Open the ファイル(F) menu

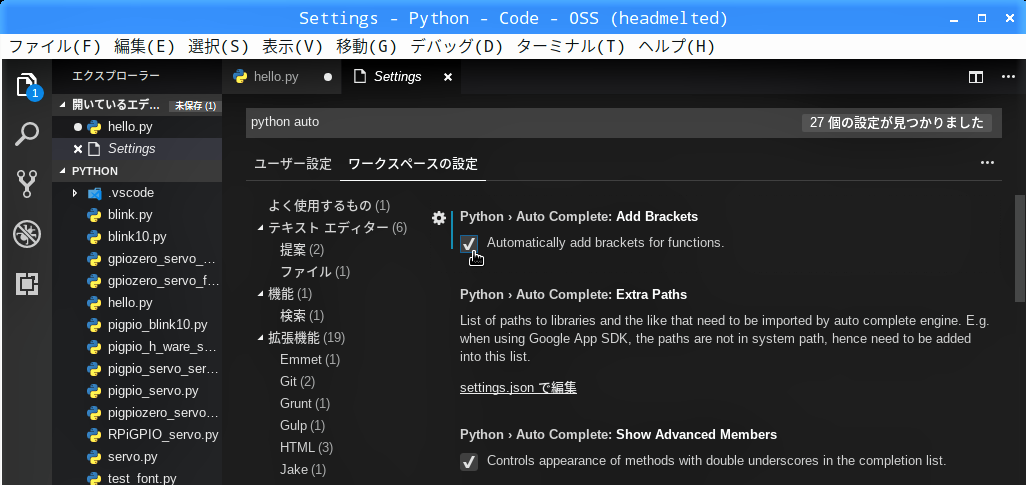coord(55,46)
